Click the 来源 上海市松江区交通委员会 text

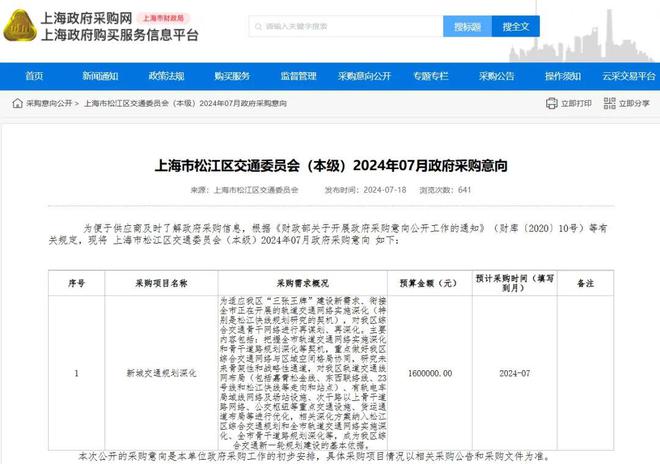[245, 190]
